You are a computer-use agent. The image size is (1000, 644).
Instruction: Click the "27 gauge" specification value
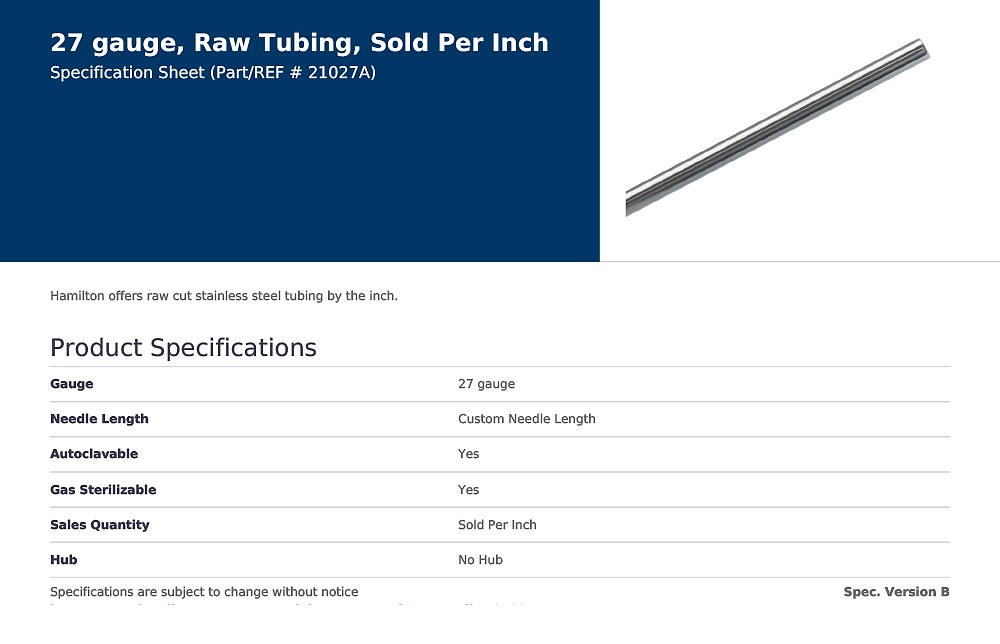tap(486, 384)
